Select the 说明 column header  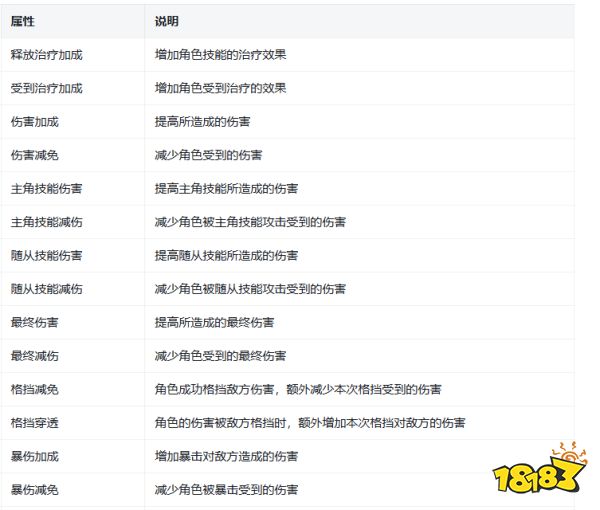(166, 21)
